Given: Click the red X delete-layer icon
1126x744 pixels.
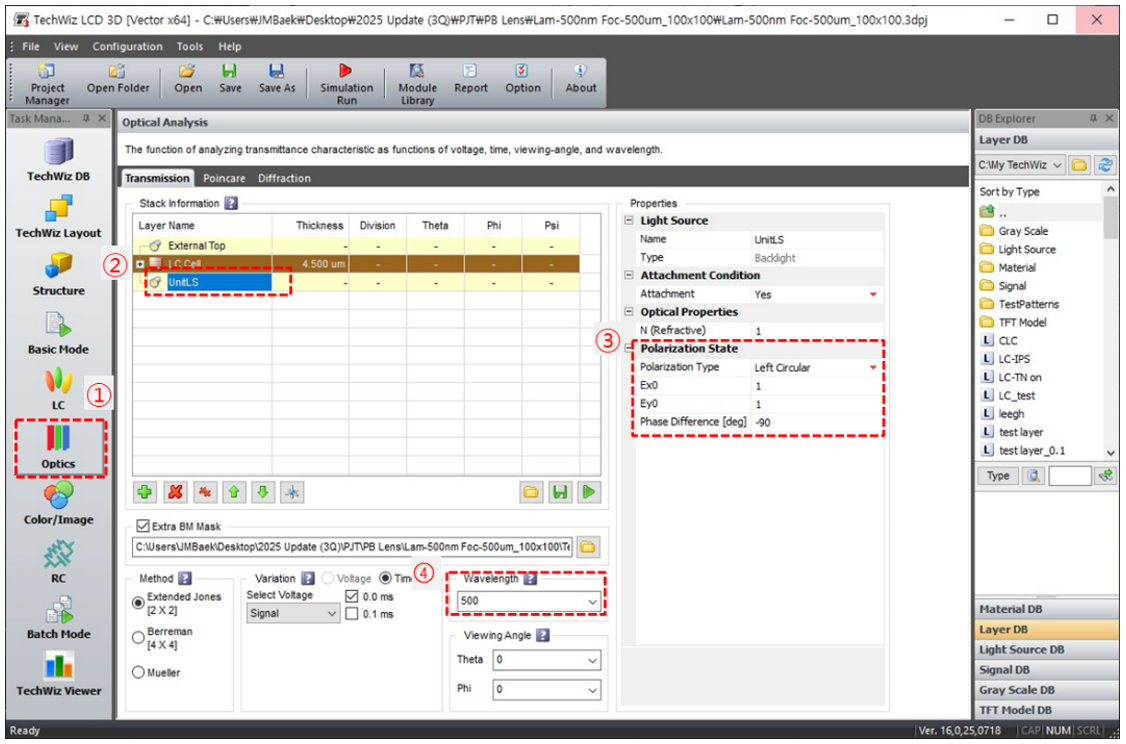Looking at the screenshot, I should pos(174,492).
